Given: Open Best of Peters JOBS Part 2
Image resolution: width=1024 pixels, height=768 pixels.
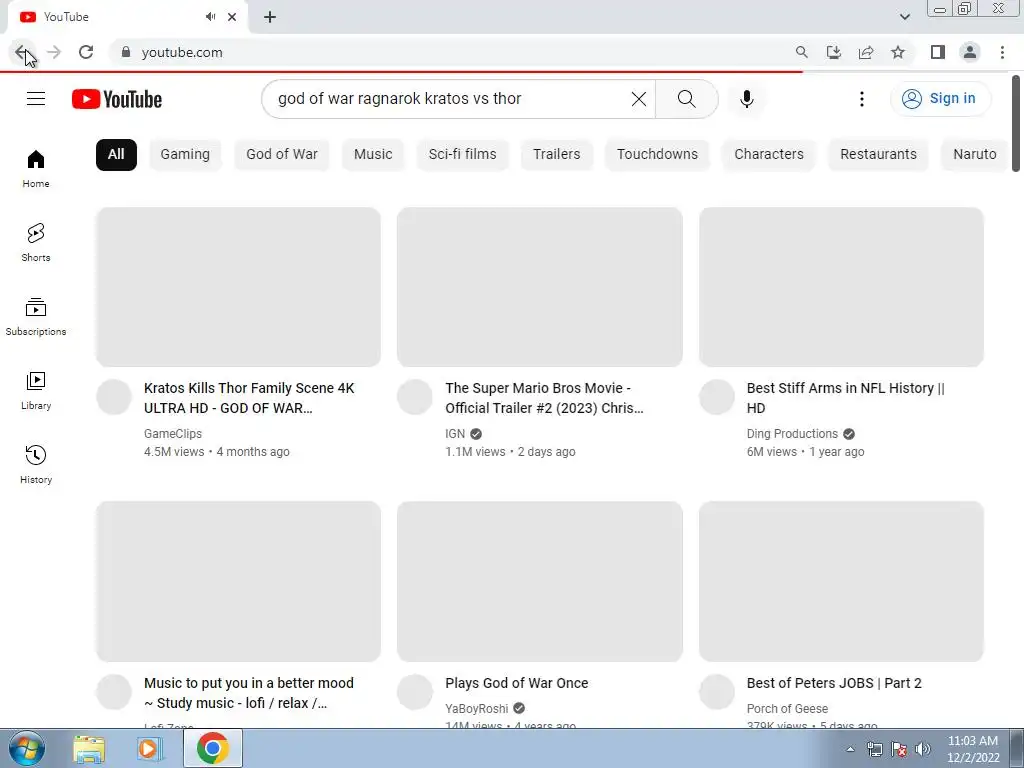Looking at the screenshot, I should click(x=834, y=683).
